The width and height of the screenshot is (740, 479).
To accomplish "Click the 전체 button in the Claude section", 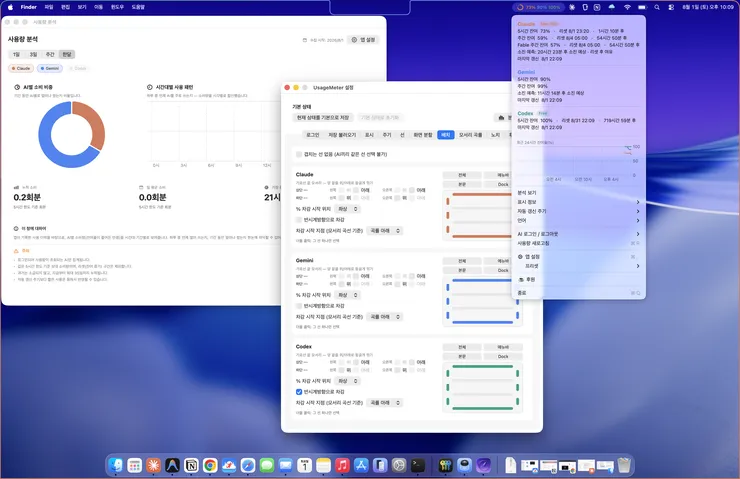I will (462, 175).
